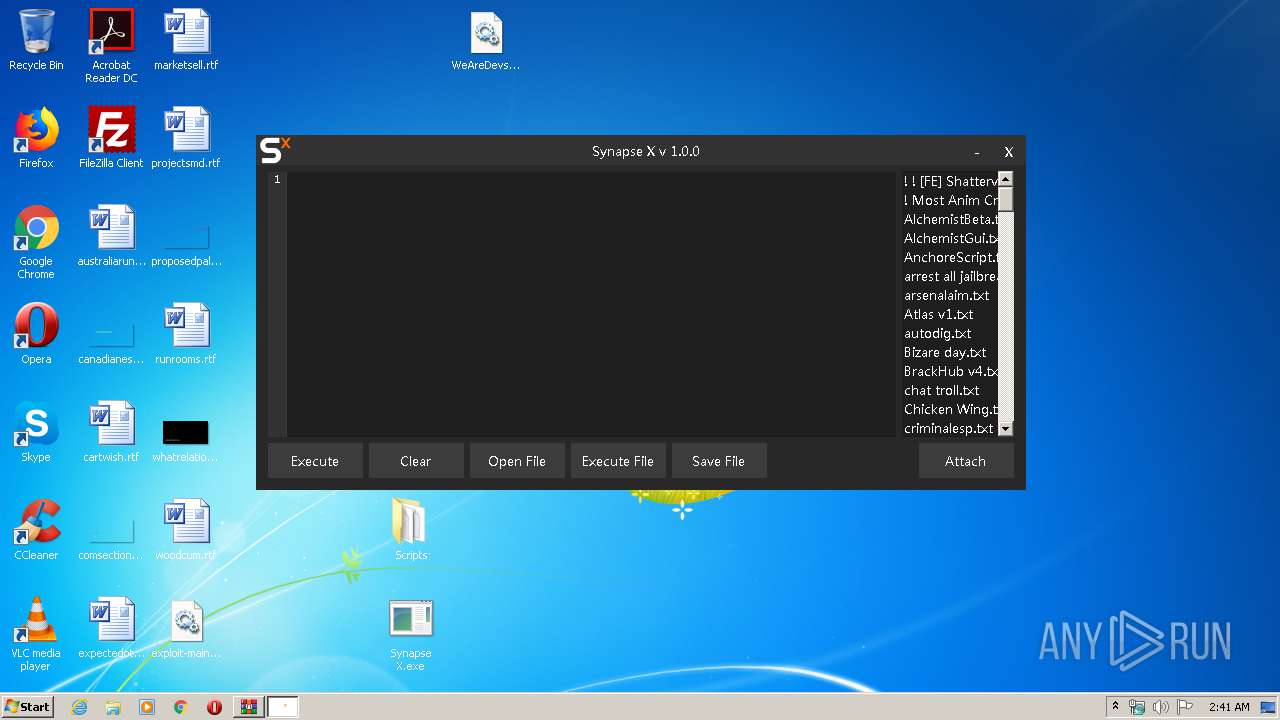This screenshot has height=720, width=1280.
Task: Select BrackHub v4 script entry
Action: coord(950,371)
